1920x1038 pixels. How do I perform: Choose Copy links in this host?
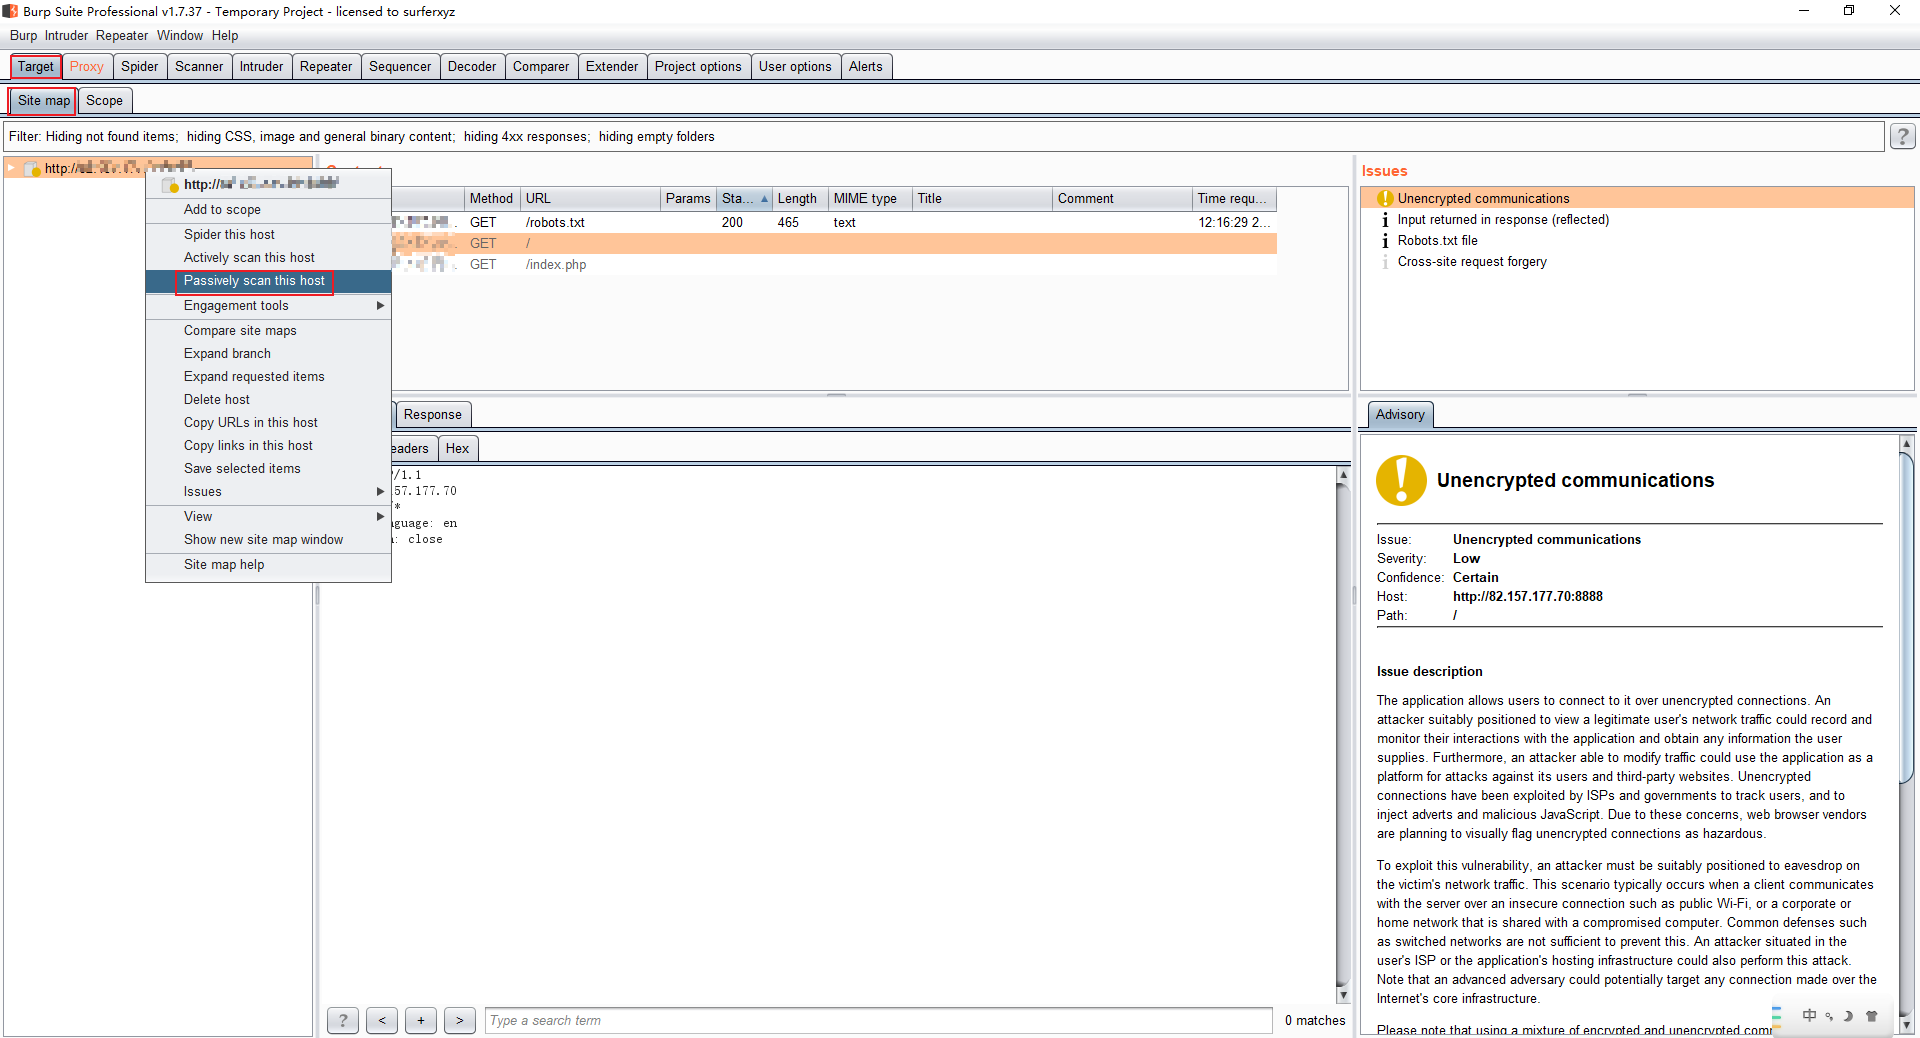(x=268, y=445)
